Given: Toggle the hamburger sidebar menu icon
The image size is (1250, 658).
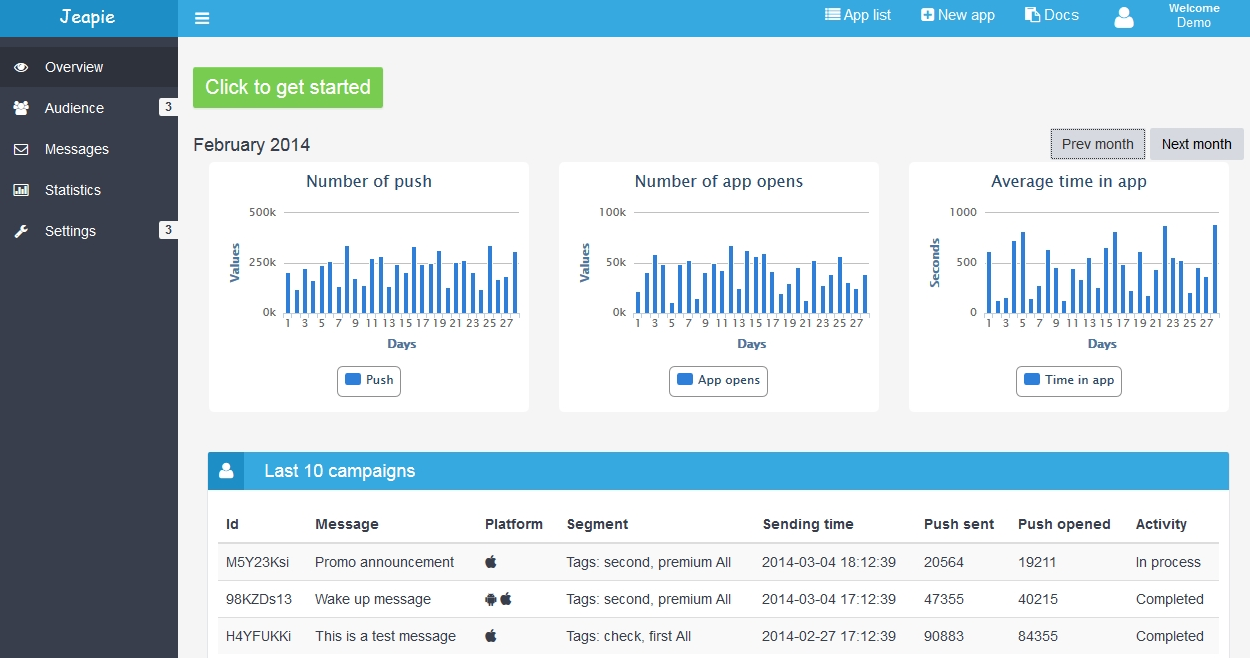Looking at the screenshot, I should [202, 18].
